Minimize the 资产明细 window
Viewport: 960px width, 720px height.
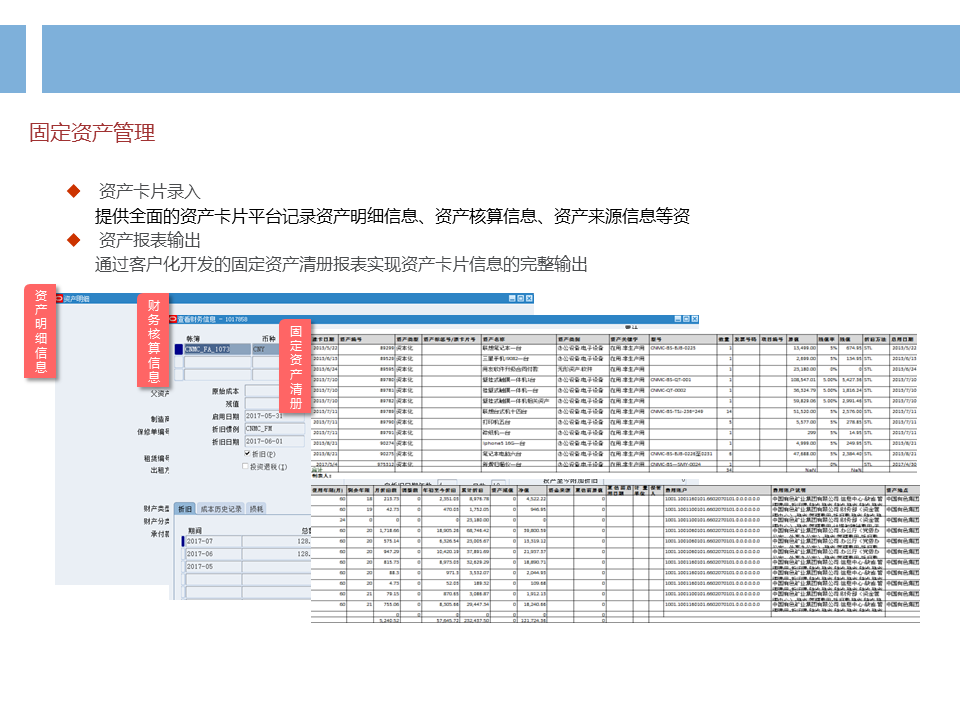[512, 298]
